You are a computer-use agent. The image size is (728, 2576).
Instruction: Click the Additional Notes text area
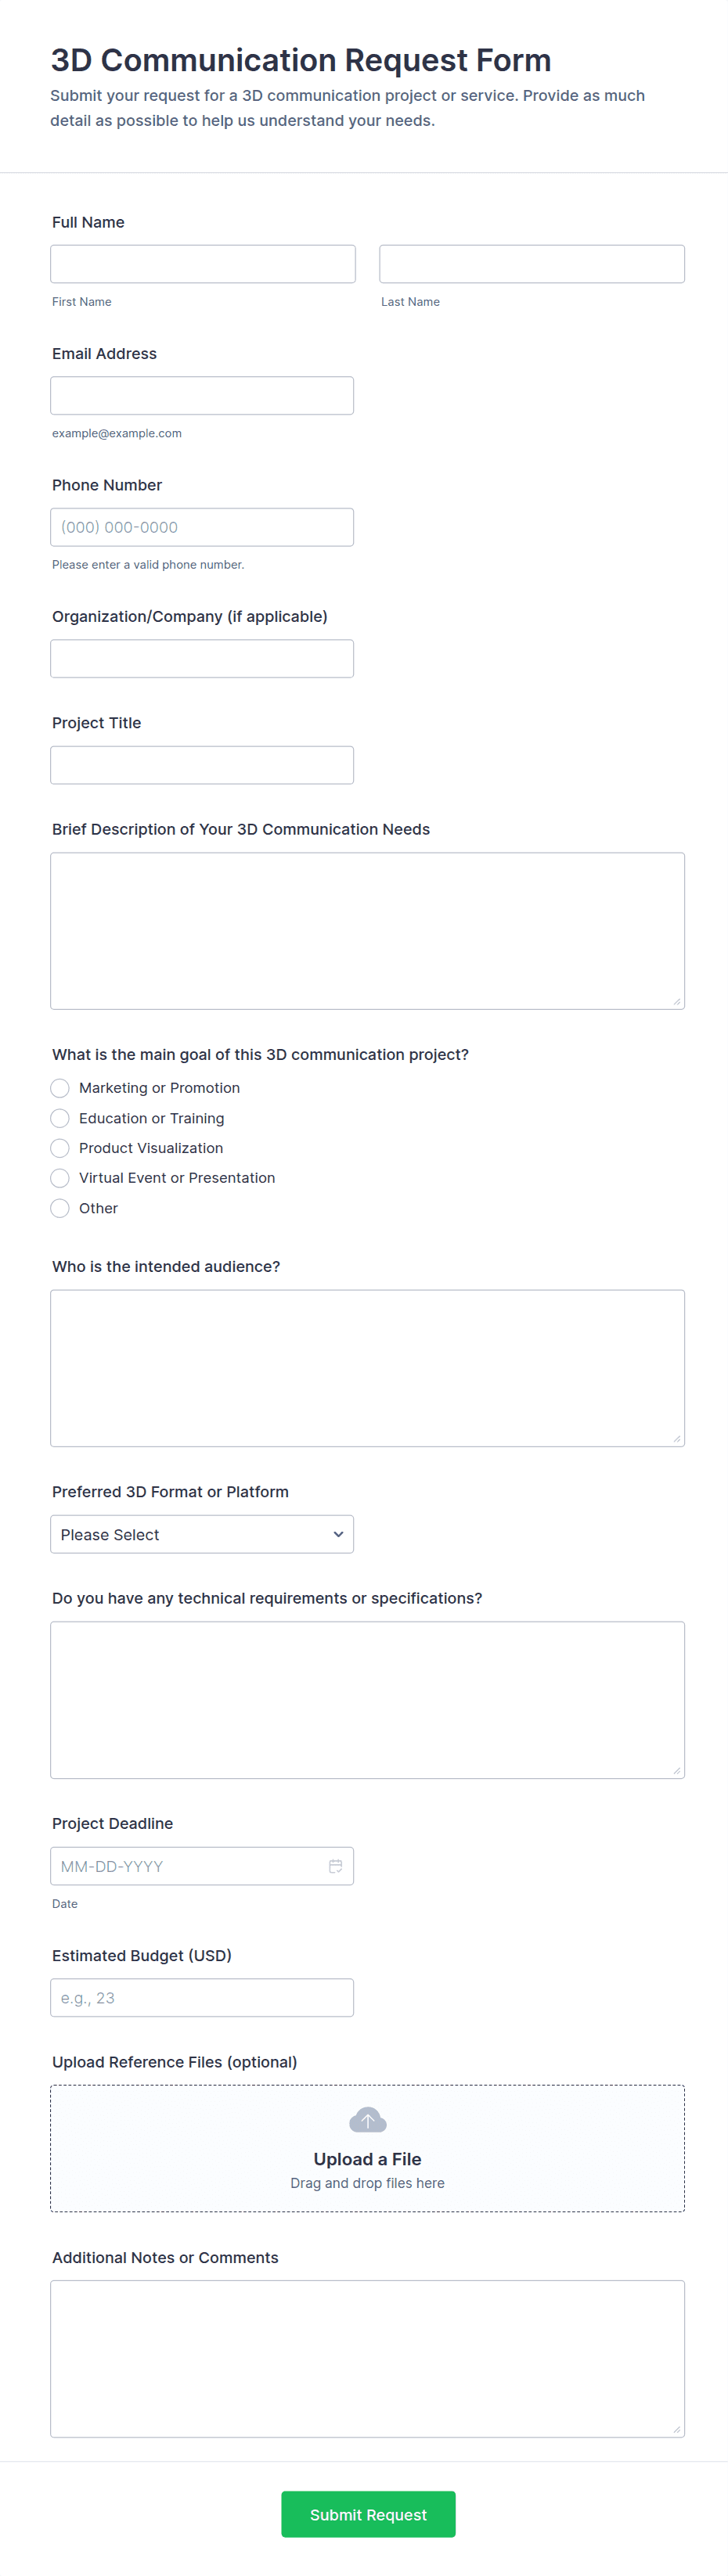[x=367, y=2358]
